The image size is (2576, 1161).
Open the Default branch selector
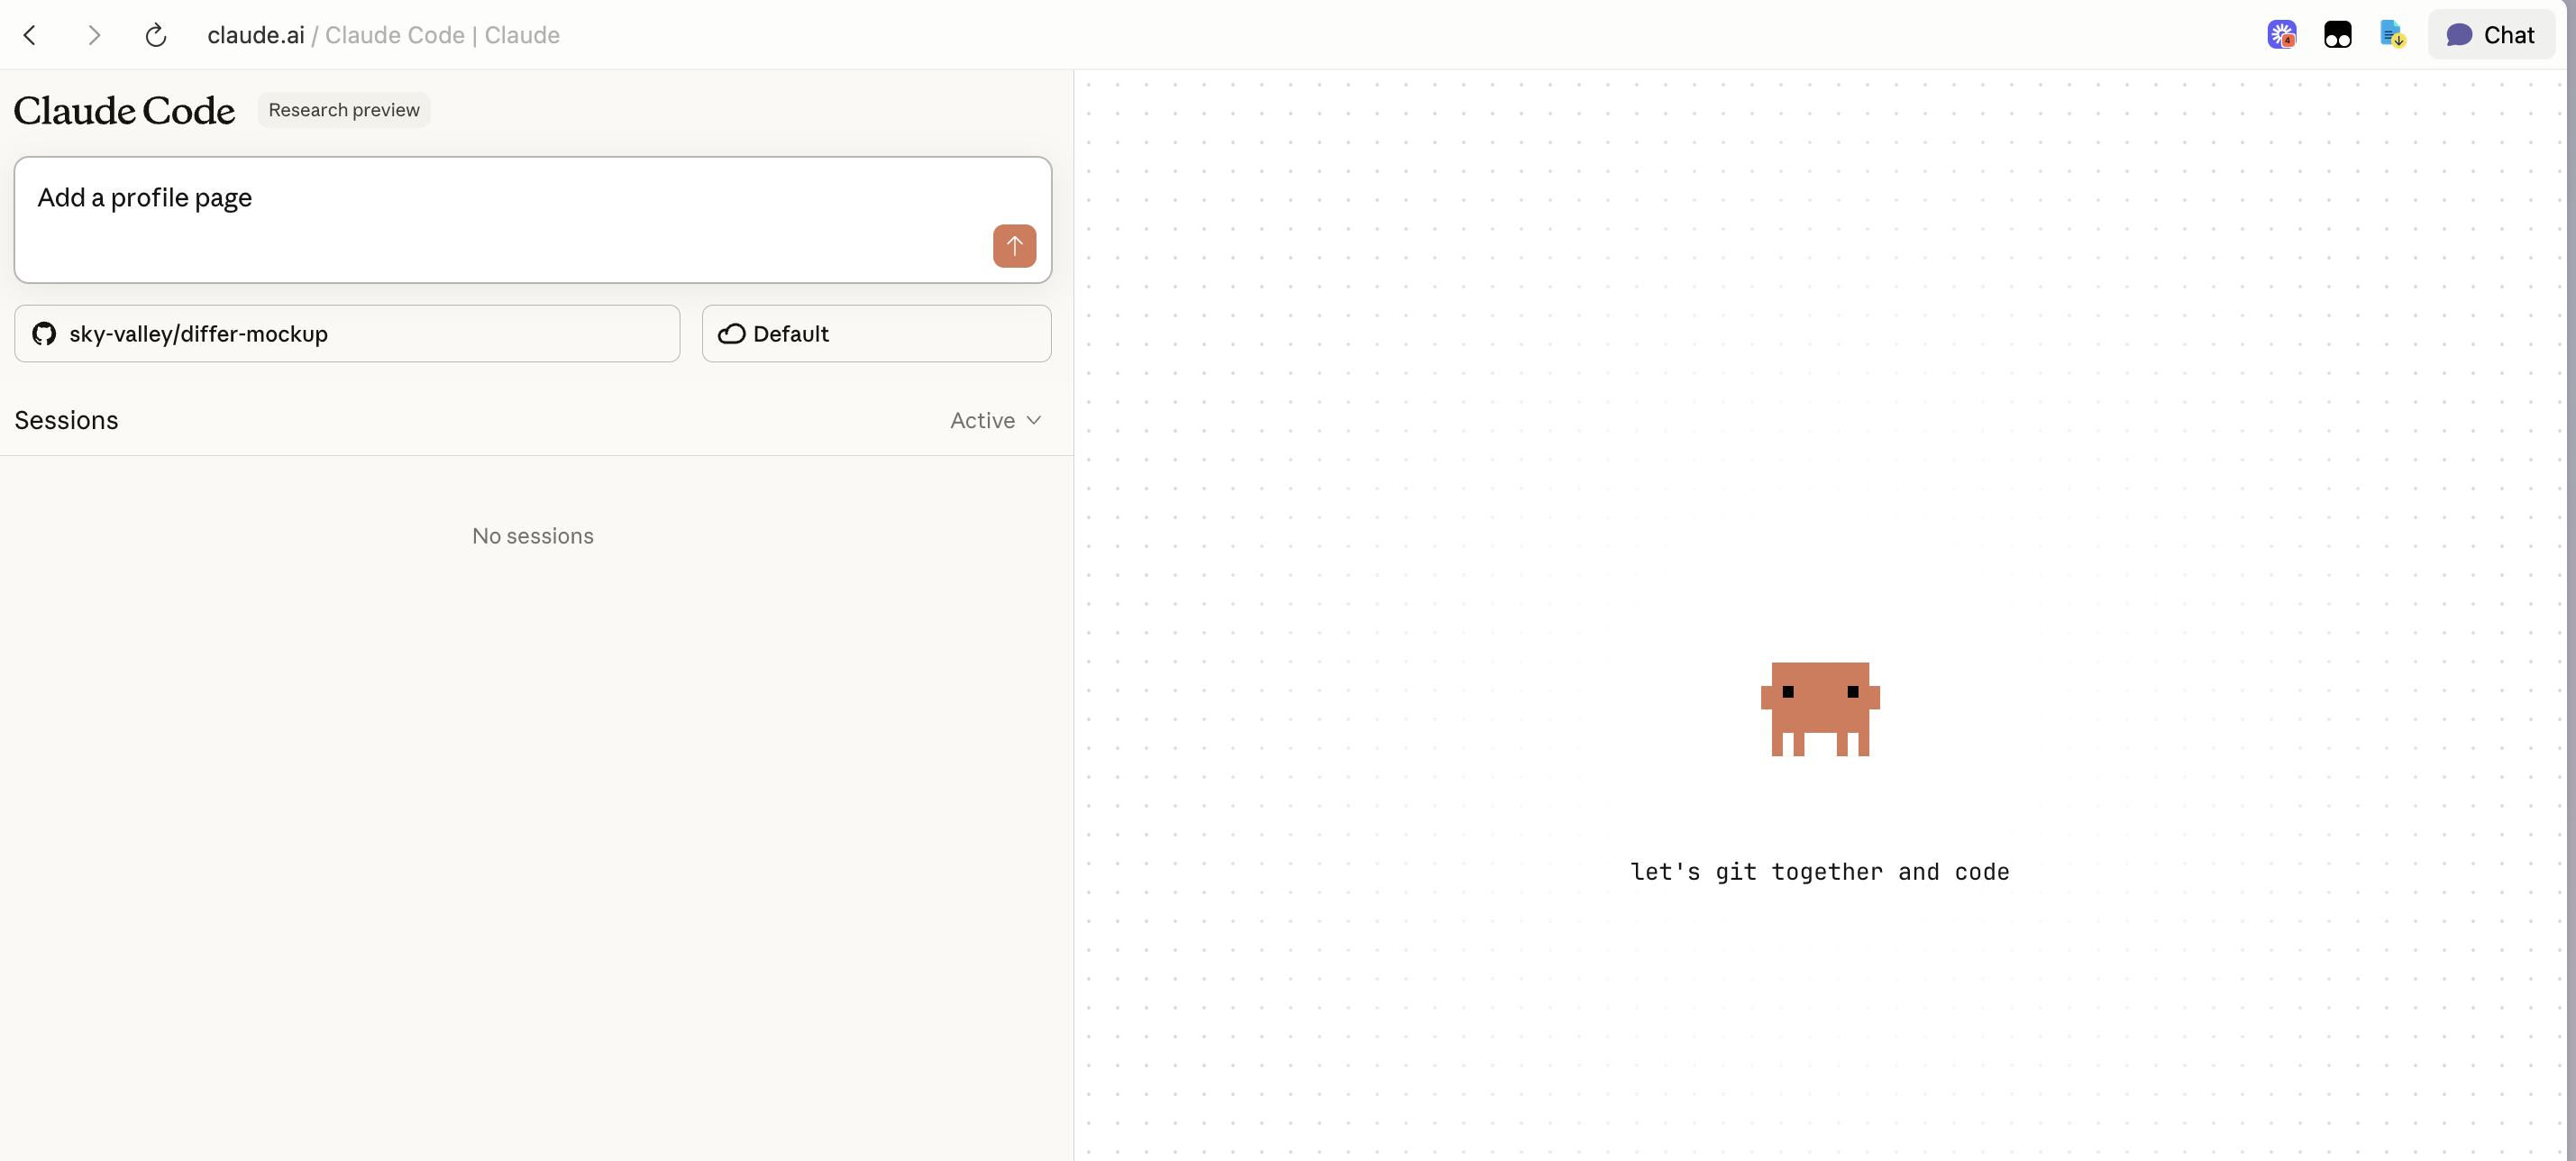[875, 334]
